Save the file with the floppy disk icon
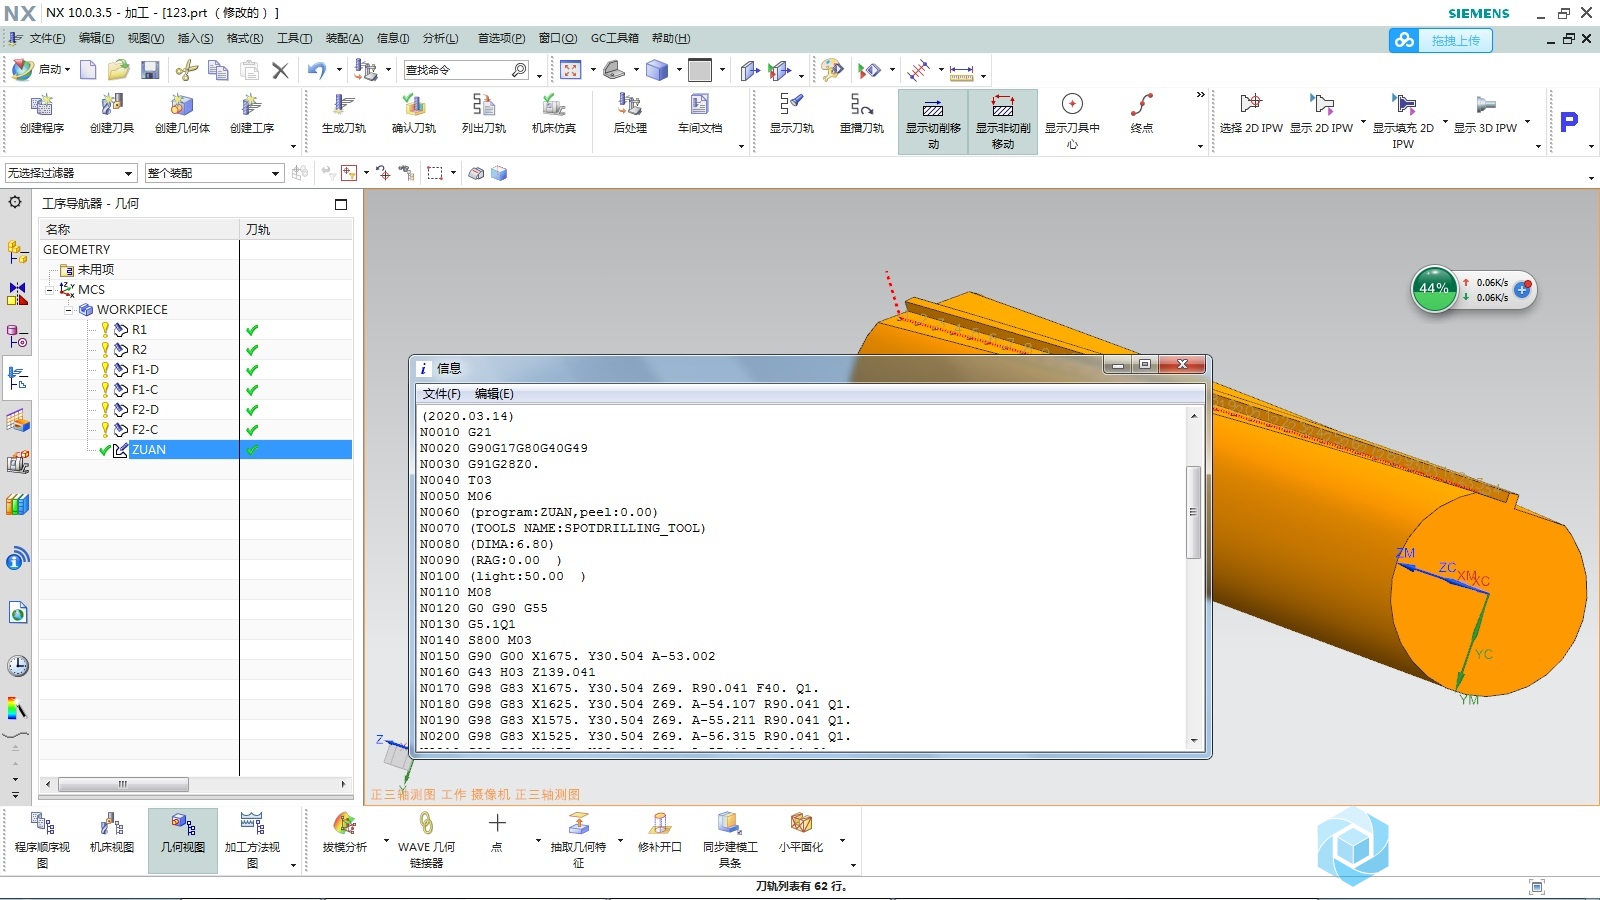 tap(150, 70)
